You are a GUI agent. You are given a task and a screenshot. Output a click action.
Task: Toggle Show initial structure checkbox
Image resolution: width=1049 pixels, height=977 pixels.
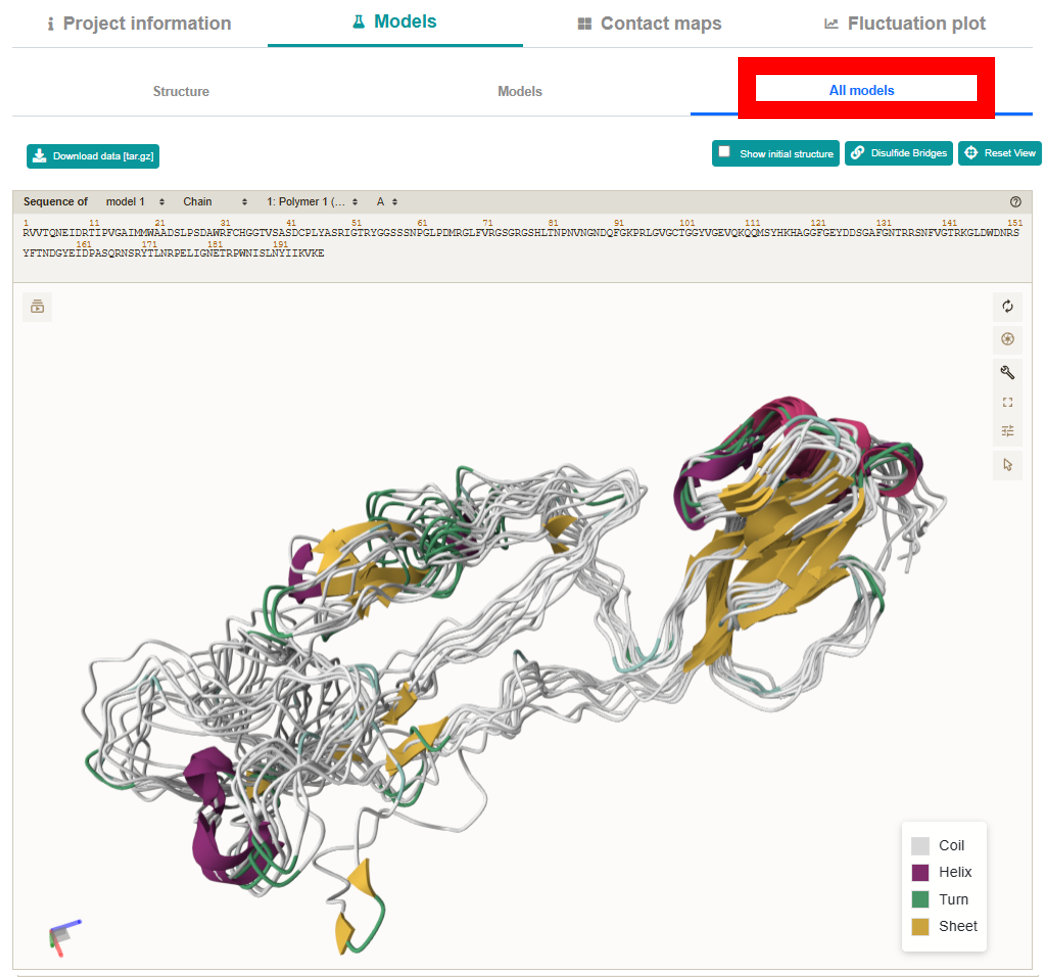click(725, 152)
